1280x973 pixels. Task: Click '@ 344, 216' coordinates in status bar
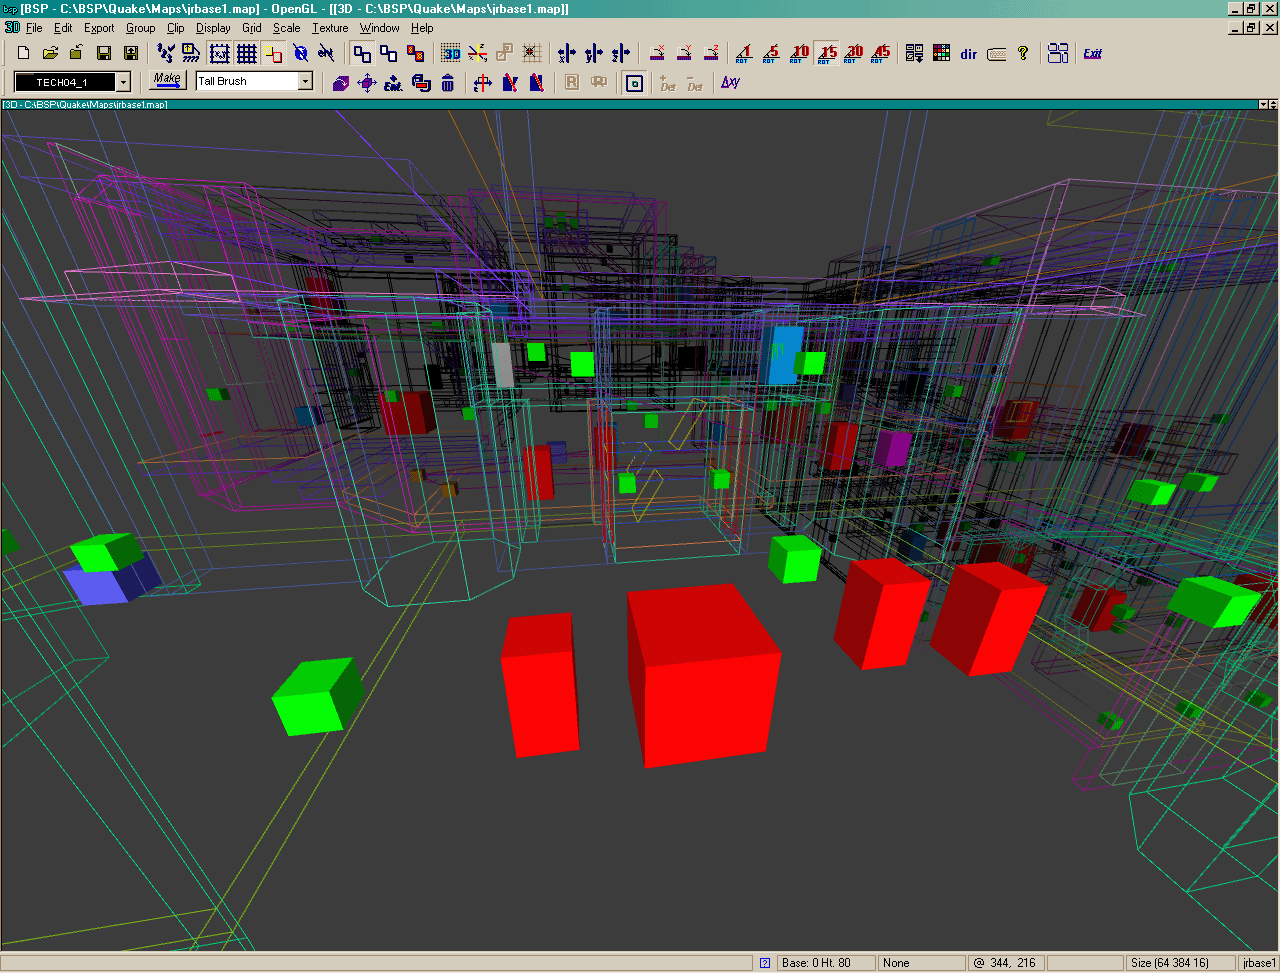tap(1007, 963)
